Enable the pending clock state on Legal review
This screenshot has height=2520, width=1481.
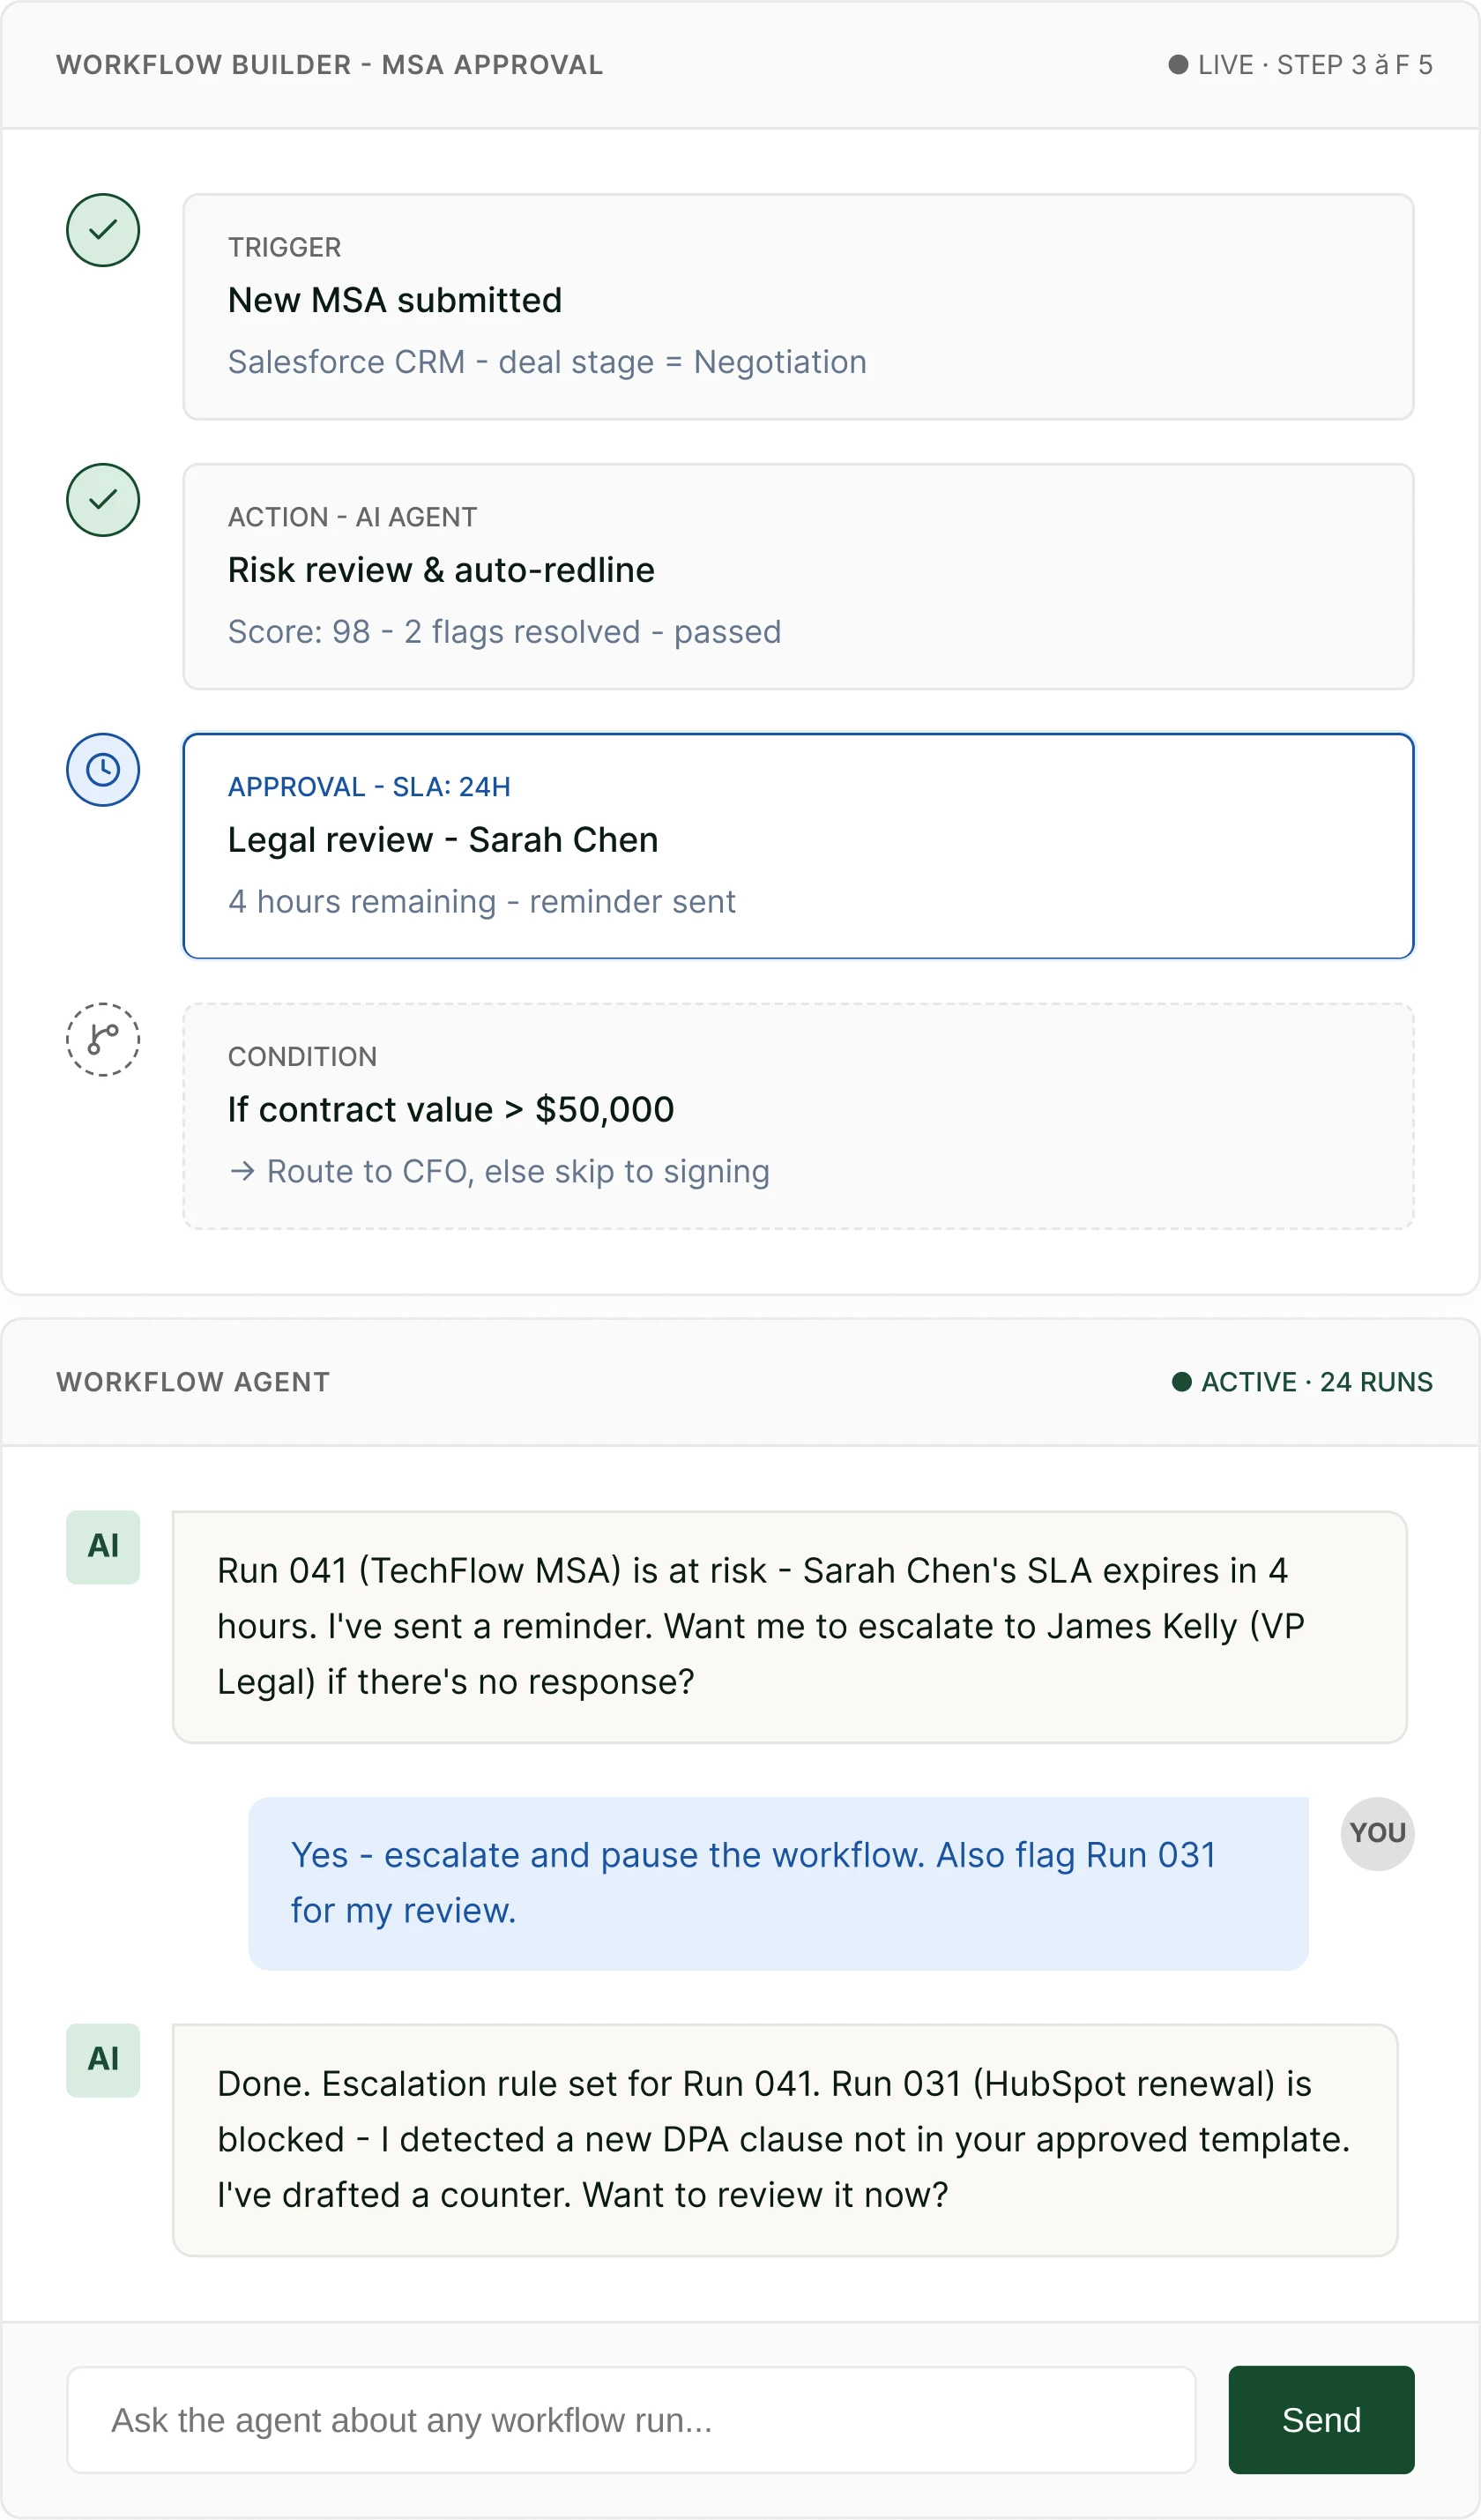click(x=103, y=769)
